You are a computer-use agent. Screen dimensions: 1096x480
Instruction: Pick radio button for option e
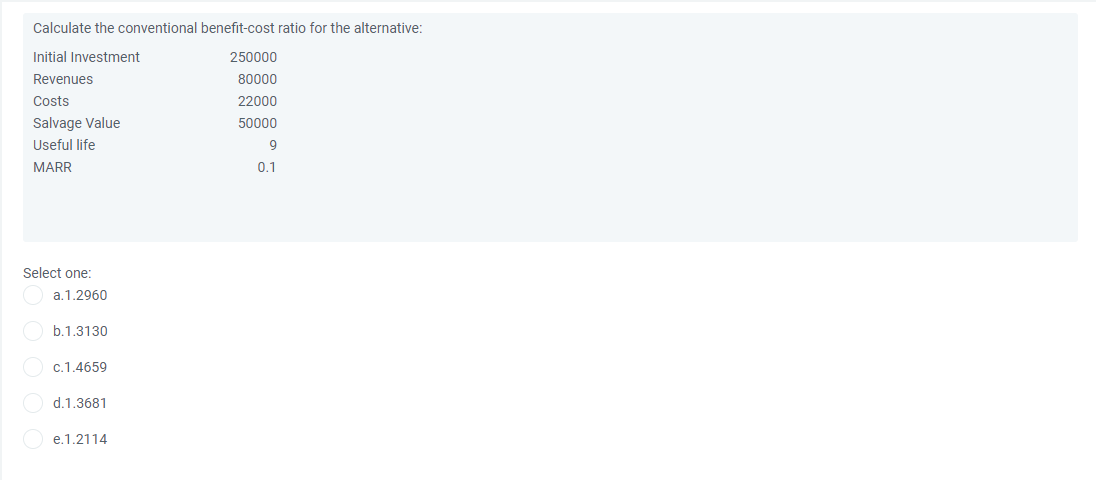point(33,439)
